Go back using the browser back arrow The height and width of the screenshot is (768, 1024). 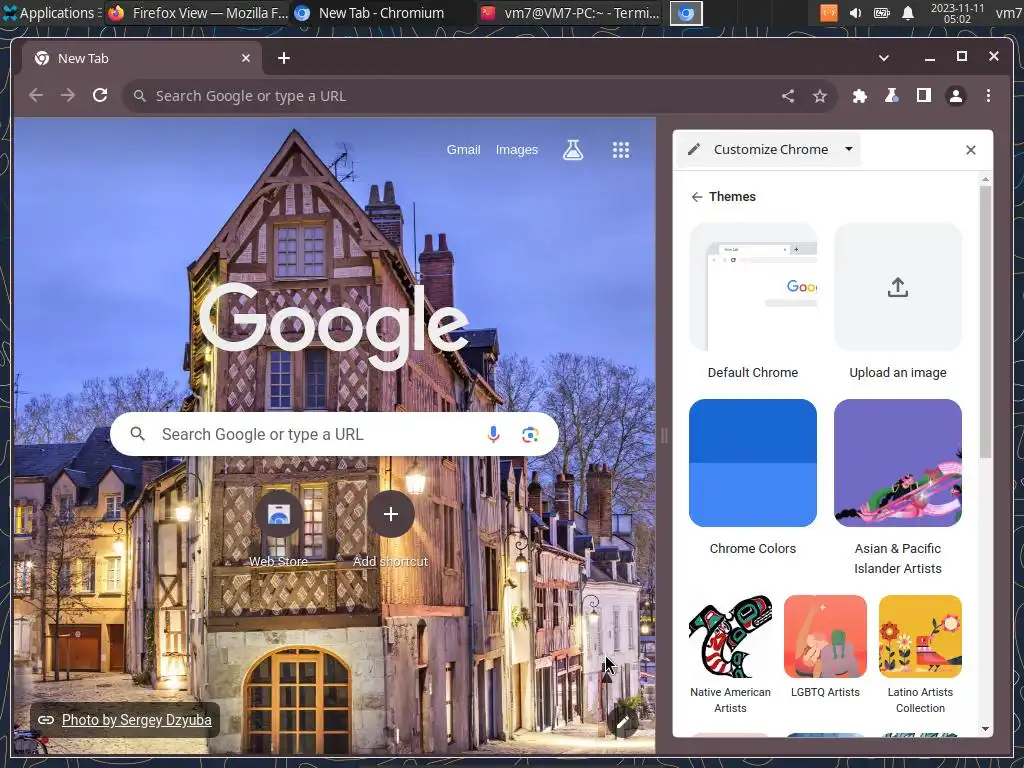tap(36, 96)
